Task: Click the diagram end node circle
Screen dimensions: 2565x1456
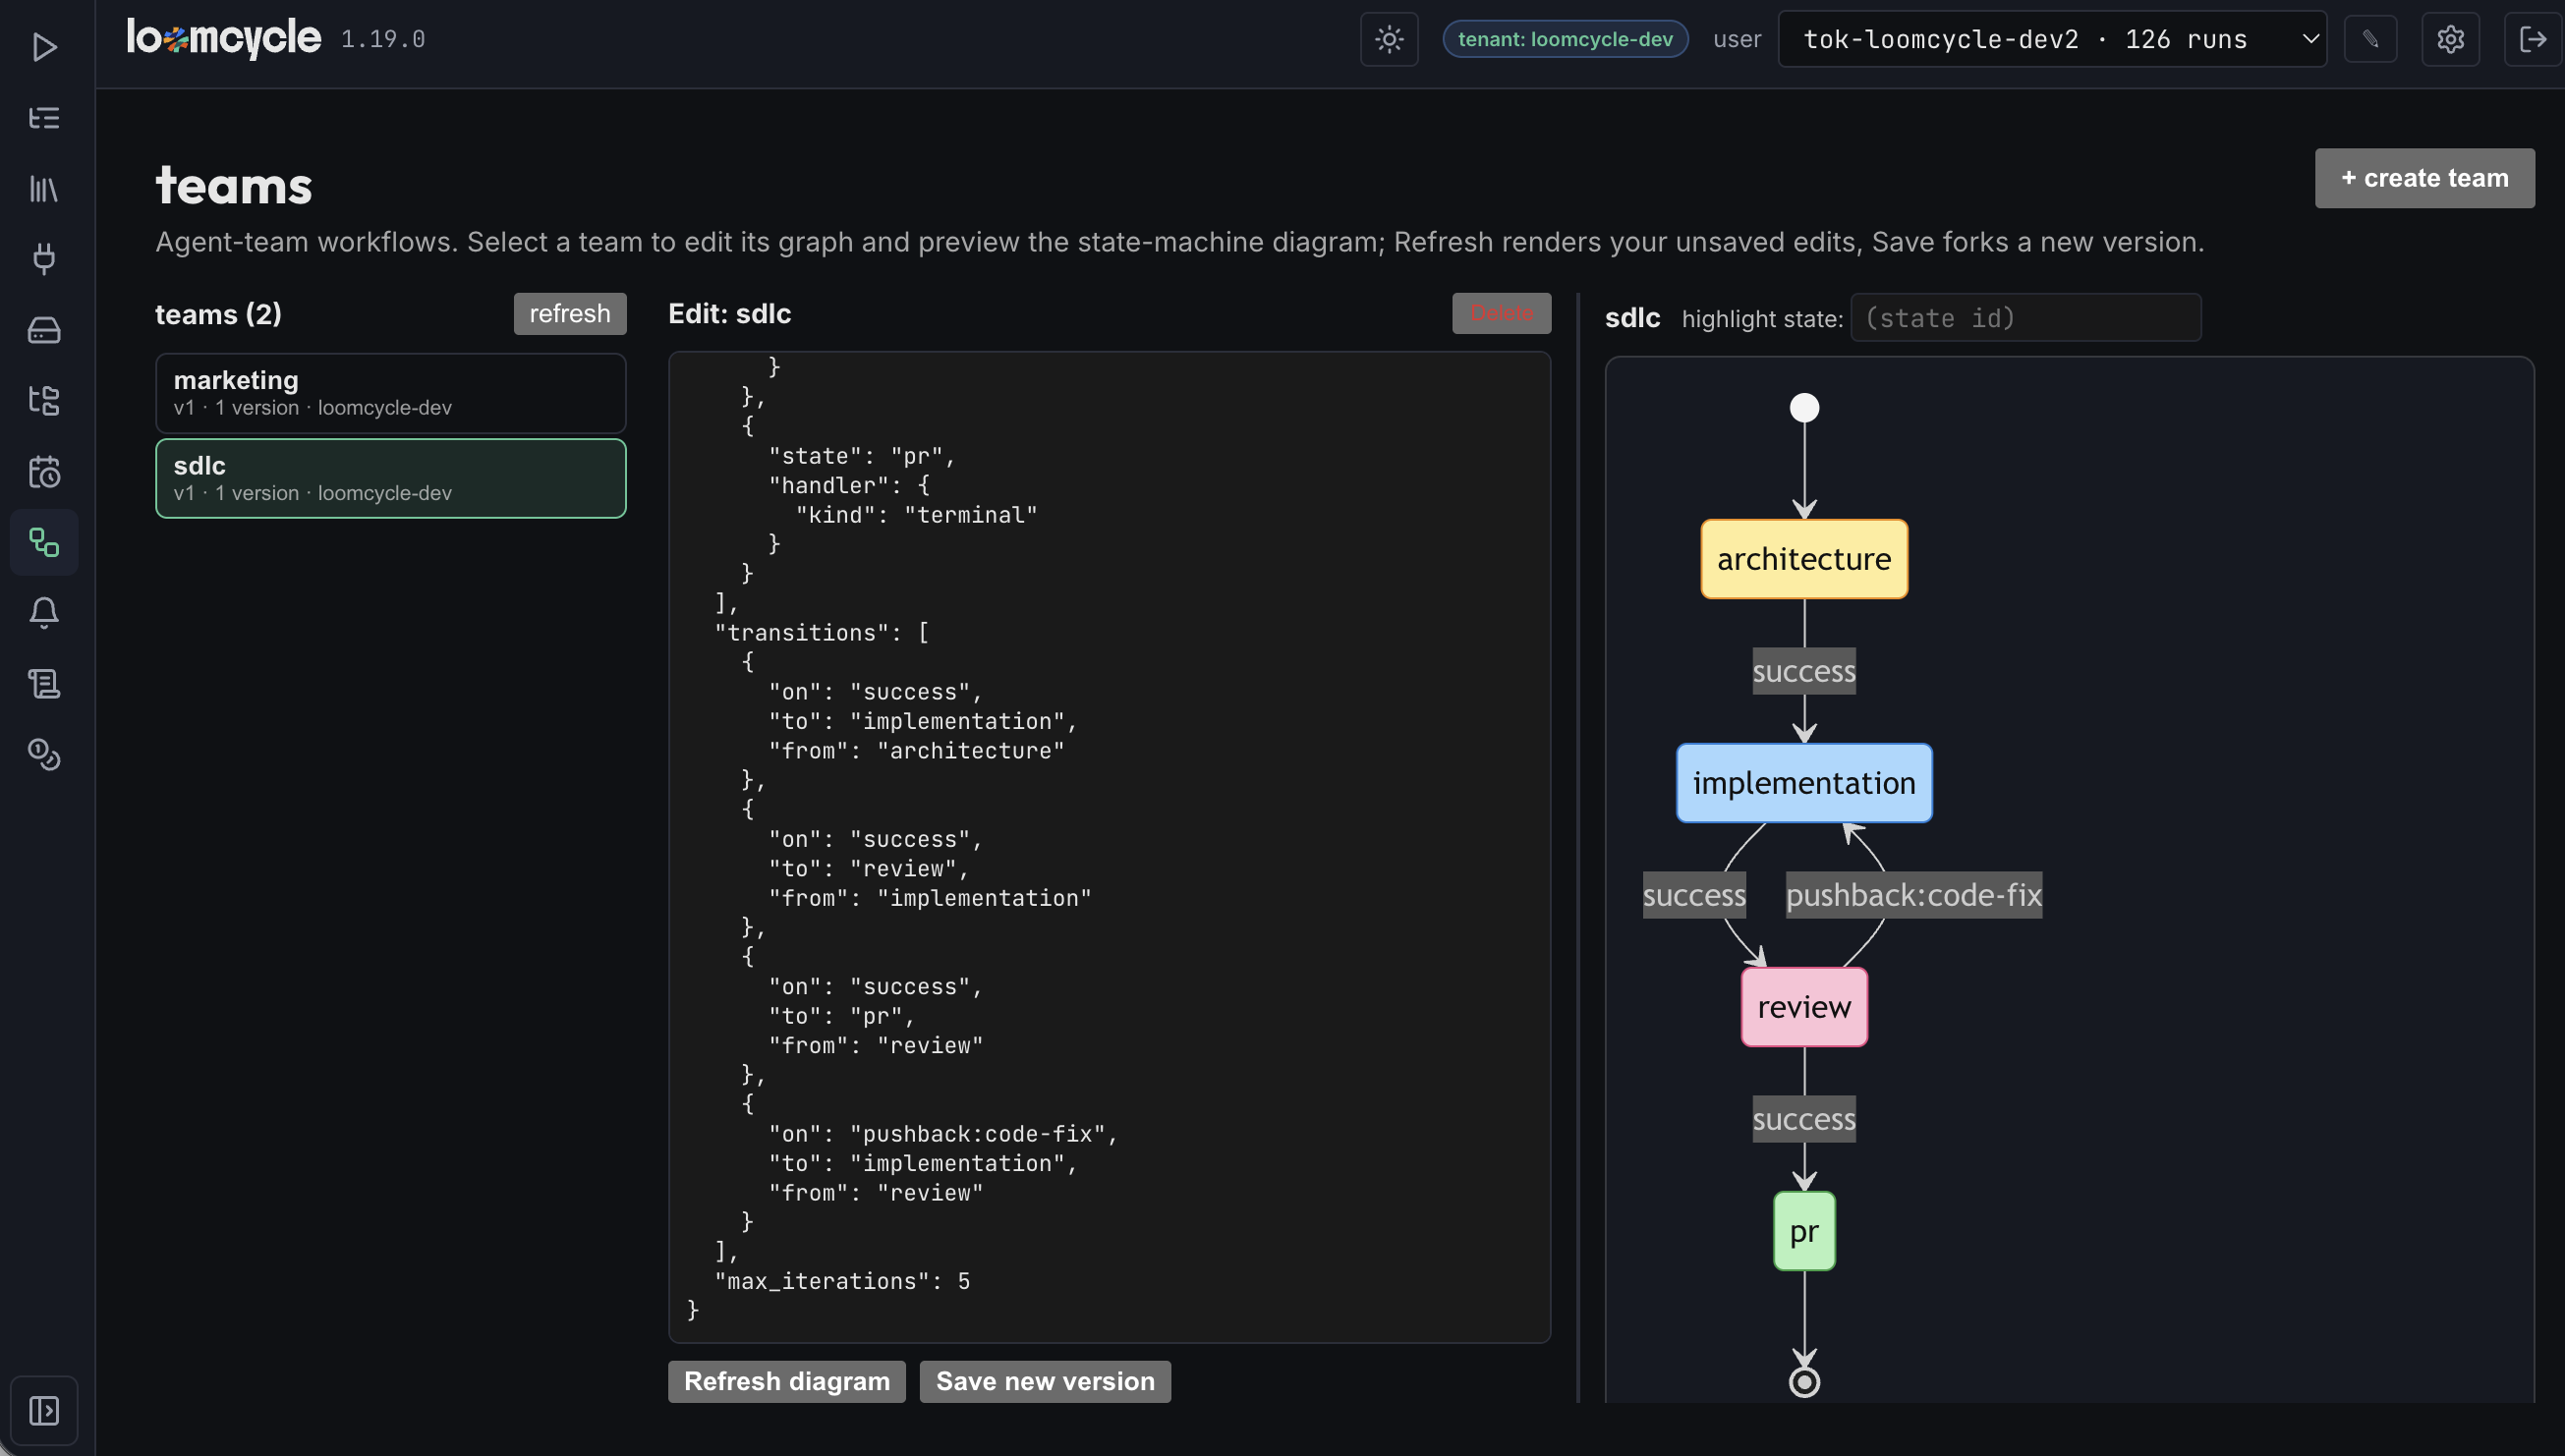Action: 1804,1382
